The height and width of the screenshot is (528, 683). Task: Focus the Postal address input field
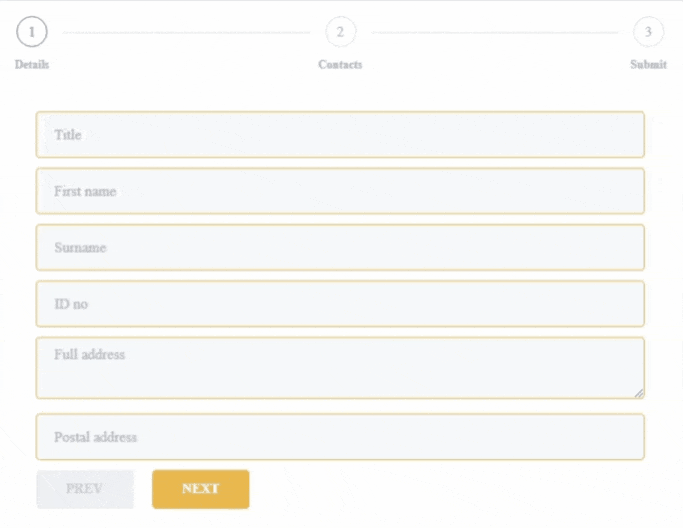point(340,437)
